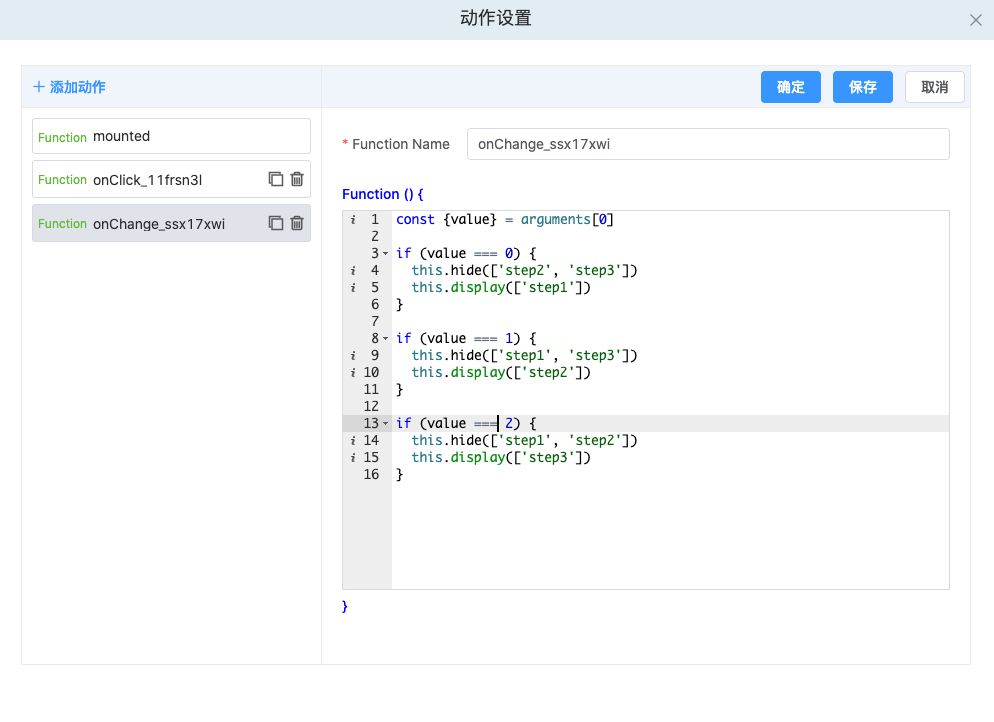Delete the onChange_ssx17xwi function
994x722 pixels.
pos(297,223)
